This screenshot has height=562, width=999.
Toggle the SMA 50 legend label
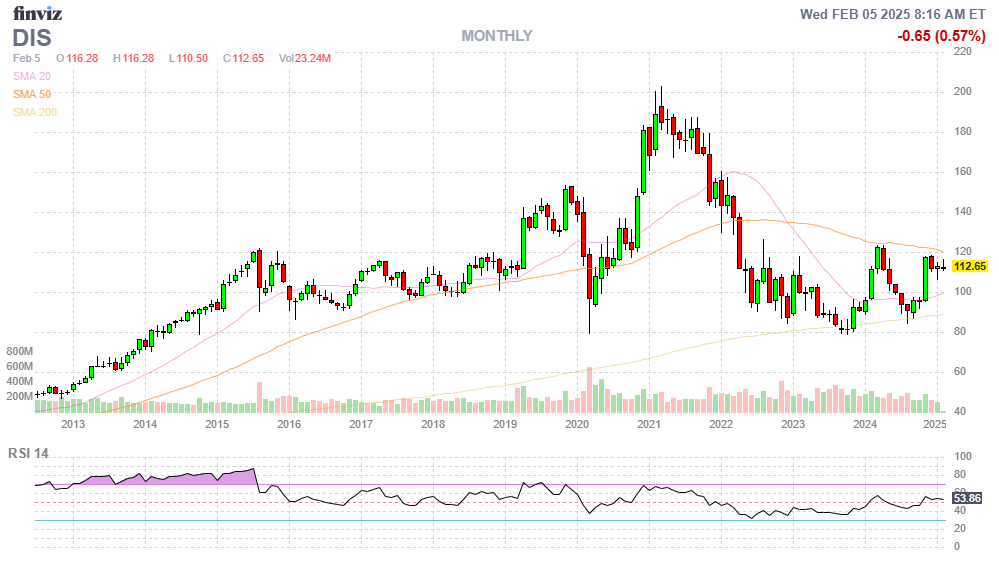coord(32,94)
